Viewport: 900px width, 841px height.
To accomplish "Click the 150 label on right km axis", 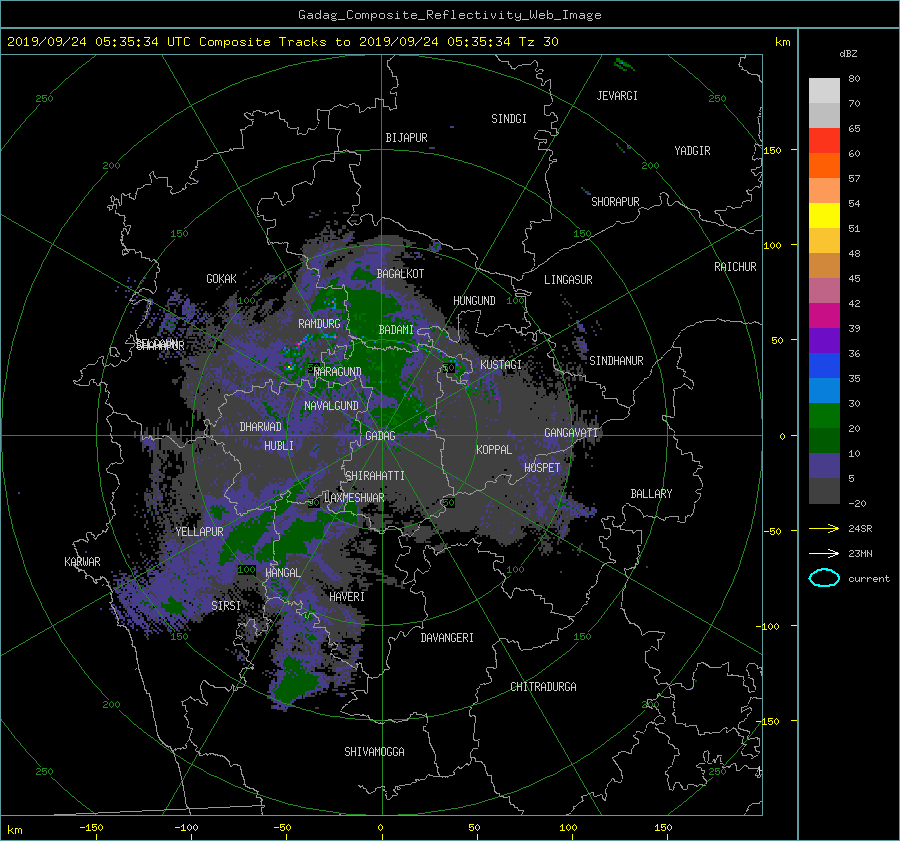I will (773, 150).
